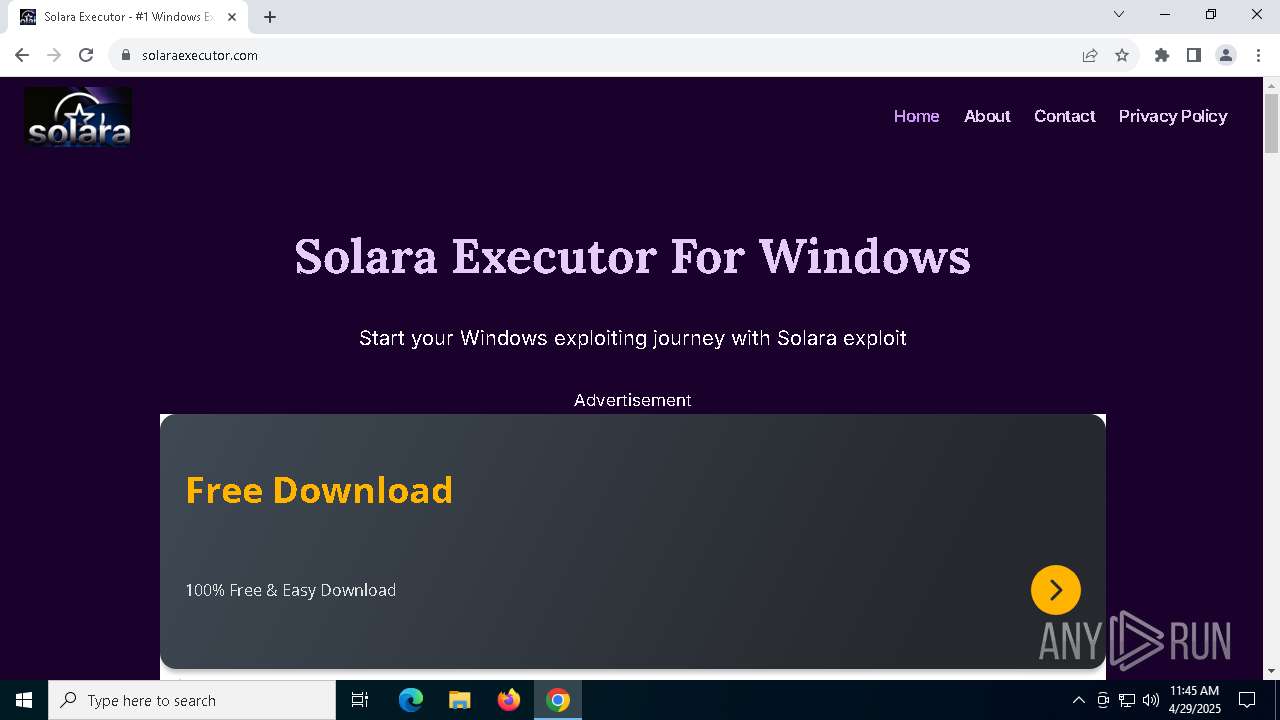The image size is (1280, 720).
Task: Click the 'Advertisement' label text
Action: point(632,400)
